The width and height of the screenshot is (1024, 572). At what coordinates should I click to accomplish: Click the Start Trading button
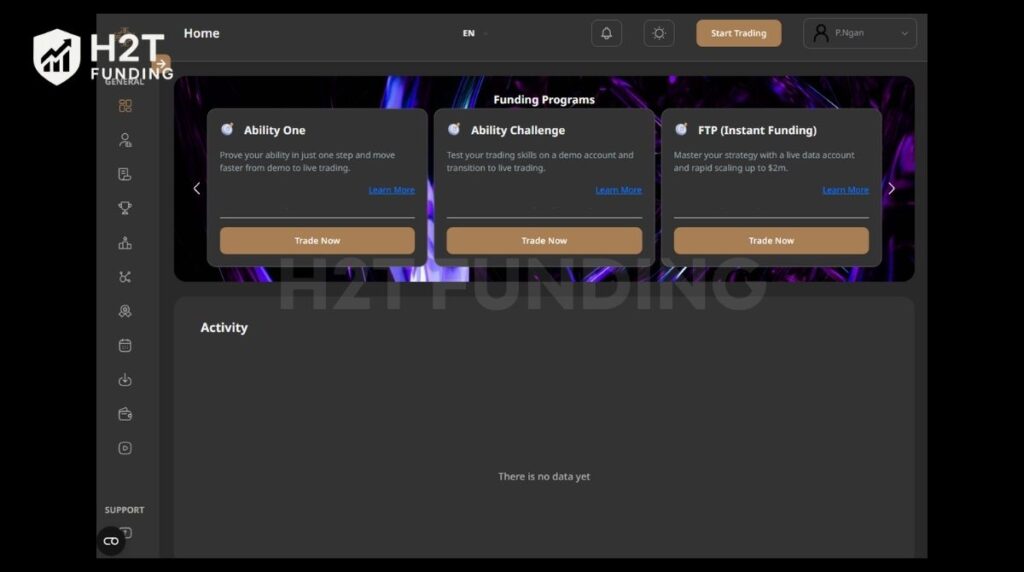pos(739,33)
